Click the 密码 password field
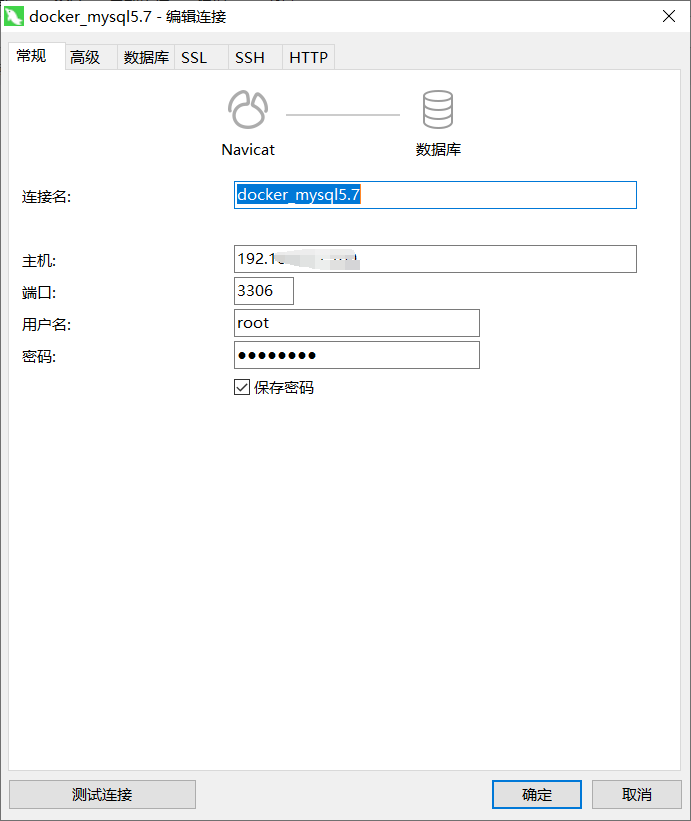 [x=356, y=355]
